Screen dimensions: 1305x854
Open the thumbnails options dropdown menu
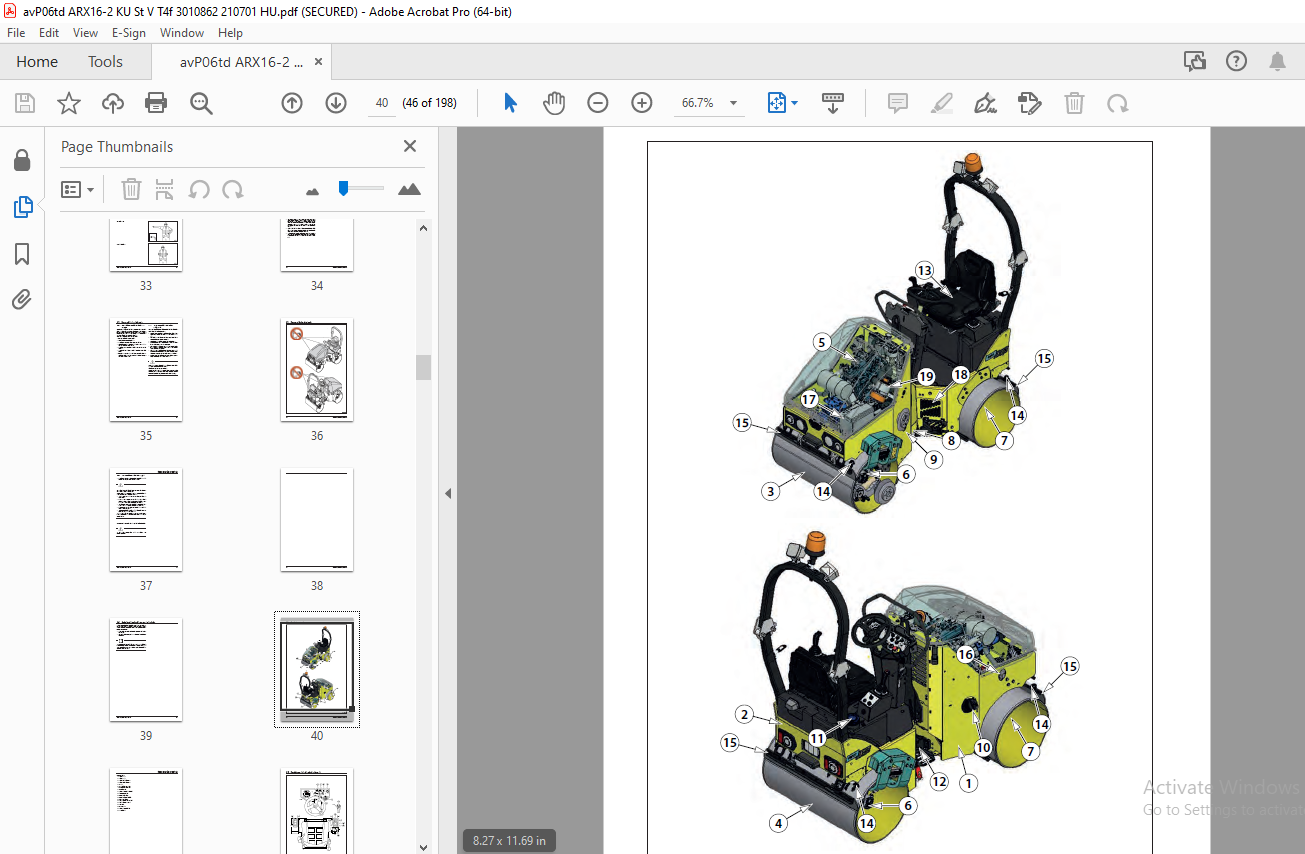coord(78,189)
